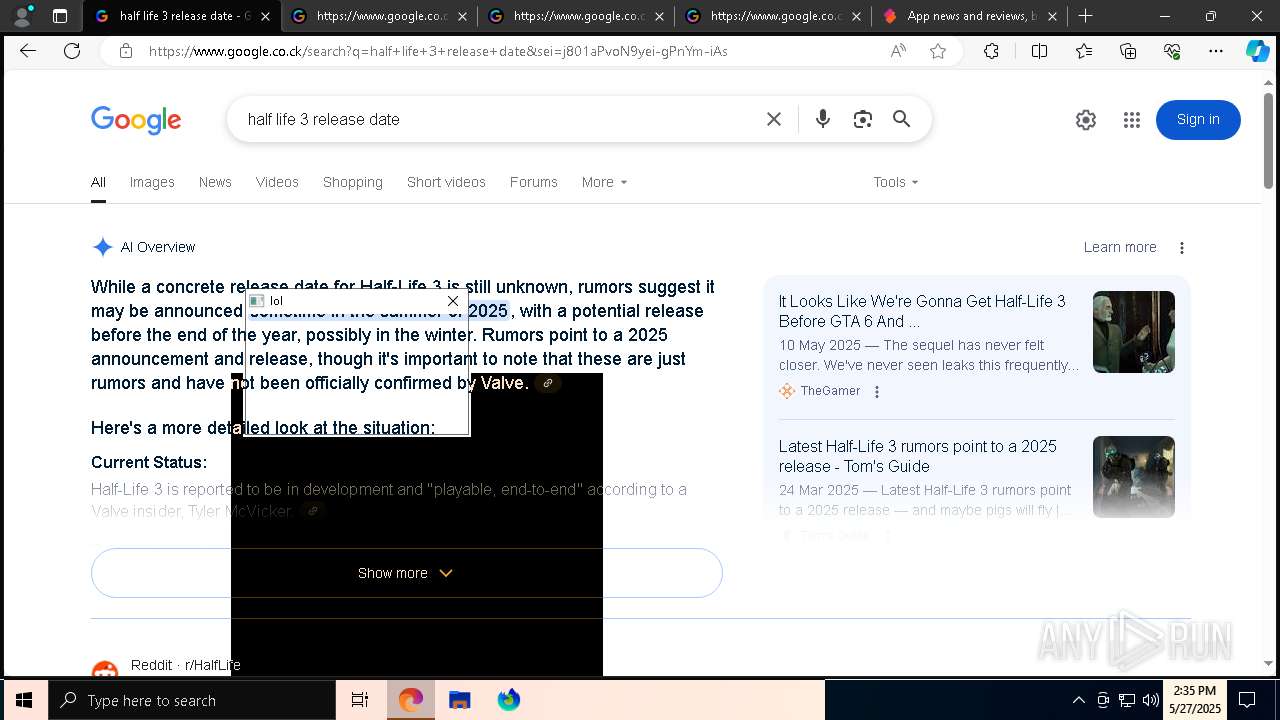Open the Latest Half-Life 3 rumors article
1280x720 pixels.
tap(918, 456)
